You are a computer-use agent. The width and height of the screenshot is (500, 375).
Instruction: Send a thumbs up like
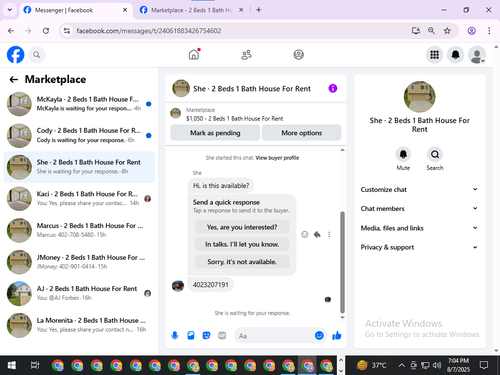[x=337, y=335]
